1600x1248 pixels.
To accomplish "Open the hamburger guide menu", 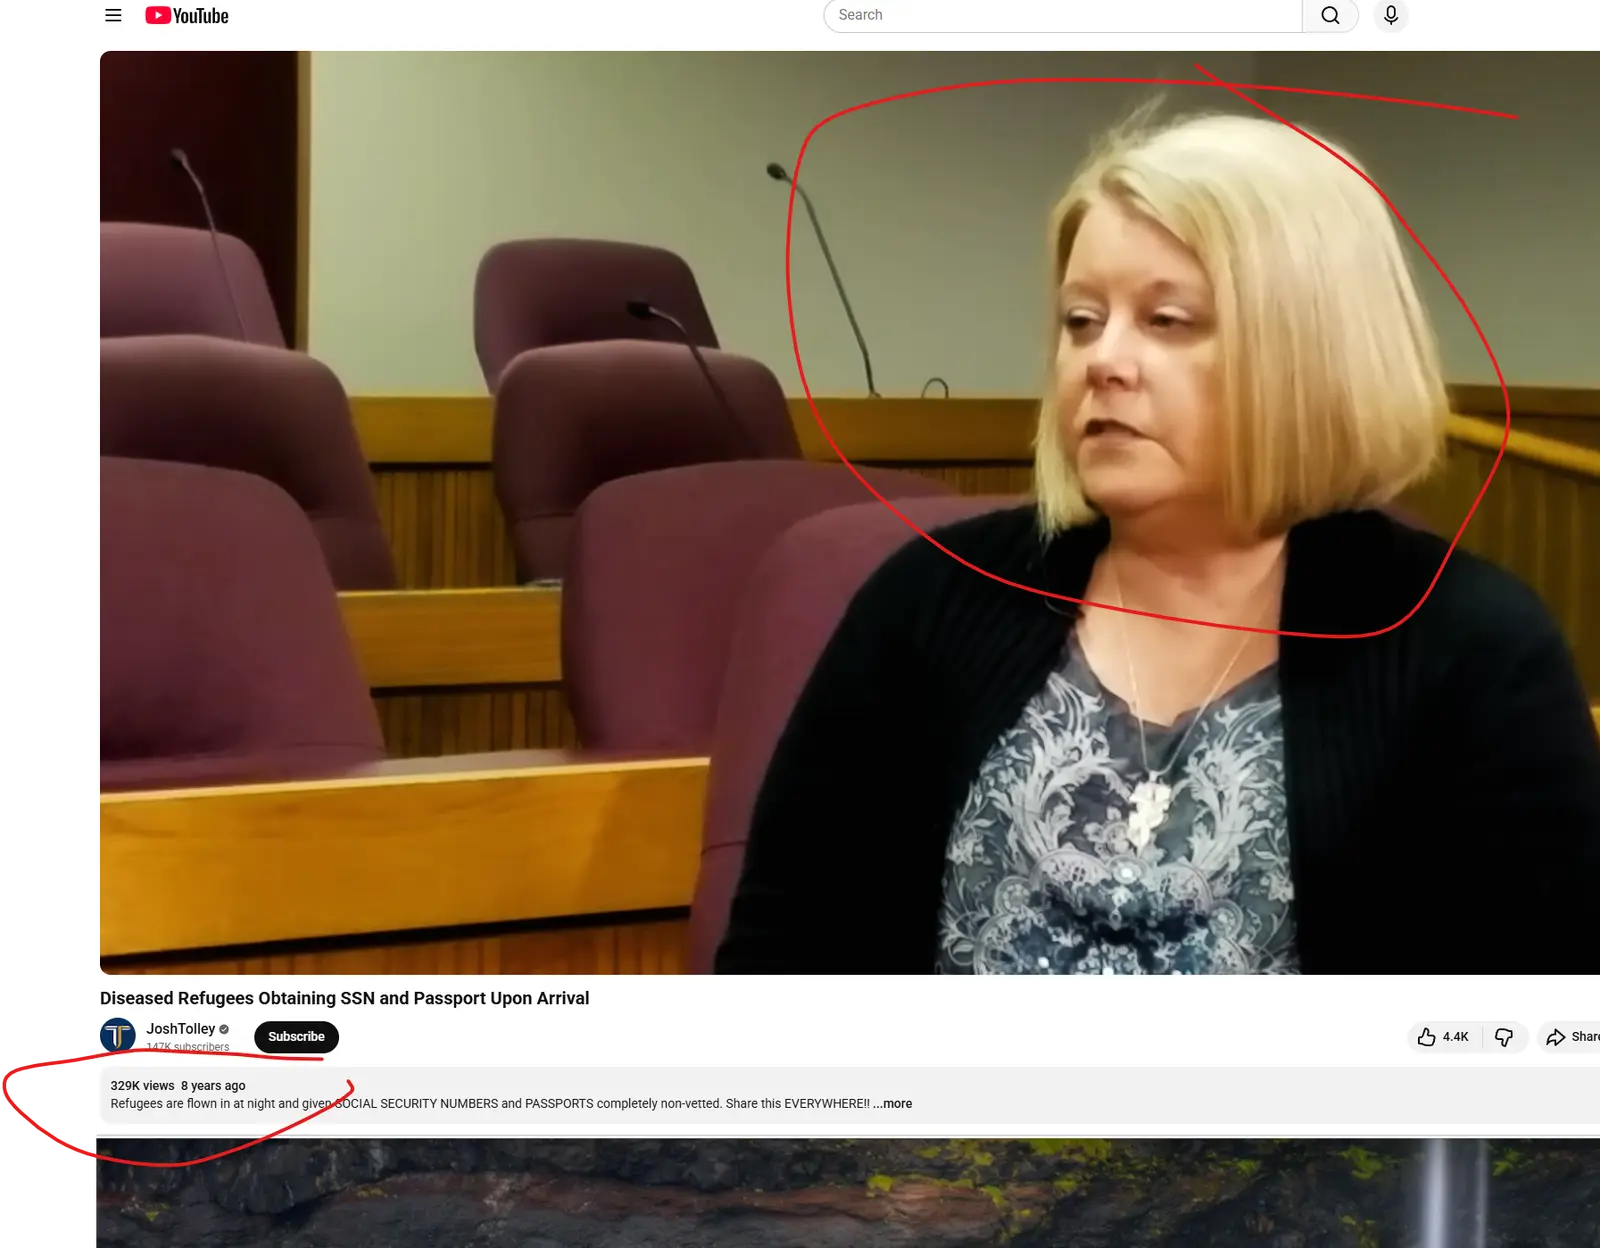I will (113, 16).
